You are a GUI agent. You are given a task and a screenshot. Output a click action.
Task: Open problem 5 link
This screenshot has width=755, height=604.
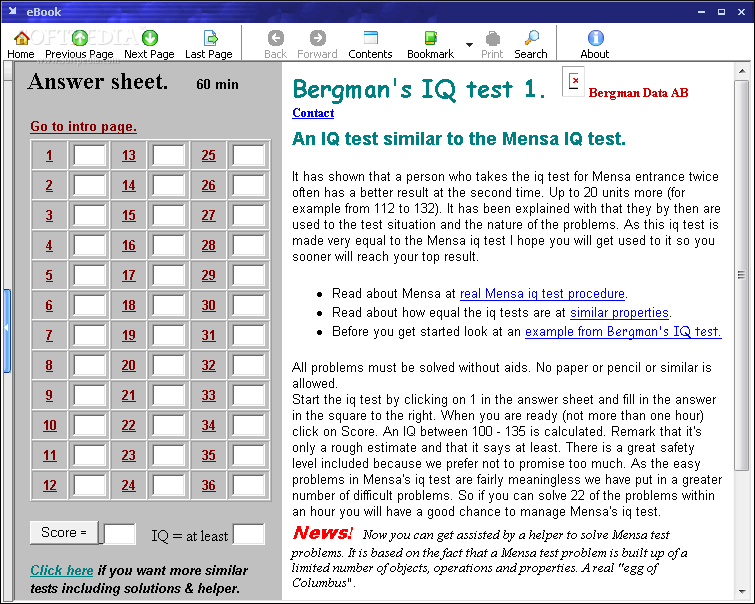(49, 276)
